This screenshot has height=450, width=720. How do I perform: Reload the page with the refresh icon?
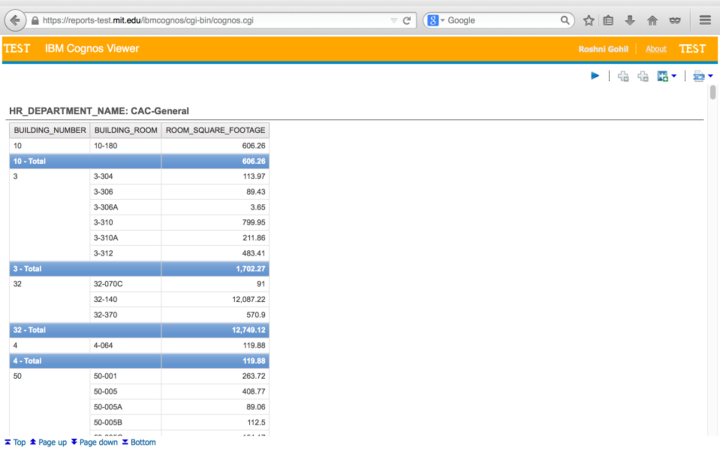tap(407, 20)
